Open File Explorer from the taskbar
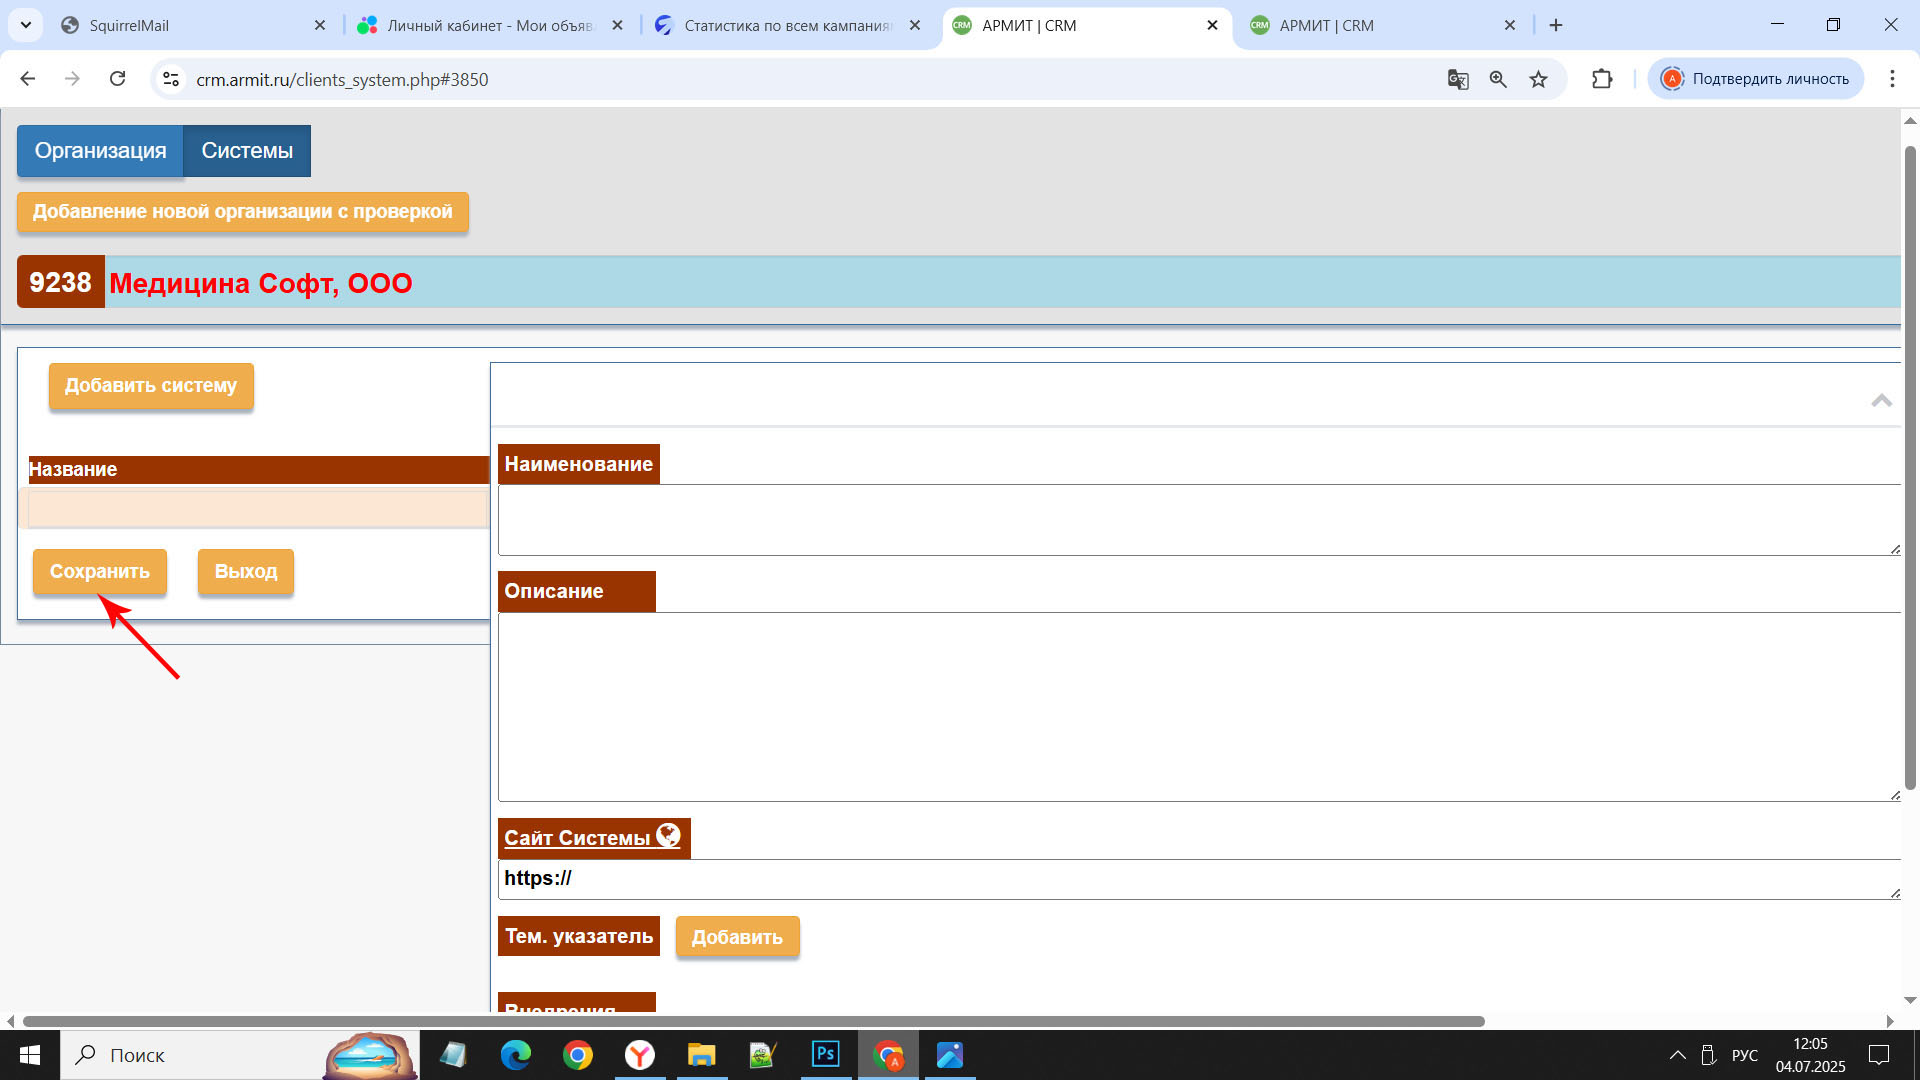This screenshot has height=1080, width=1920. pyautogui.click(x=702, y=1055)
